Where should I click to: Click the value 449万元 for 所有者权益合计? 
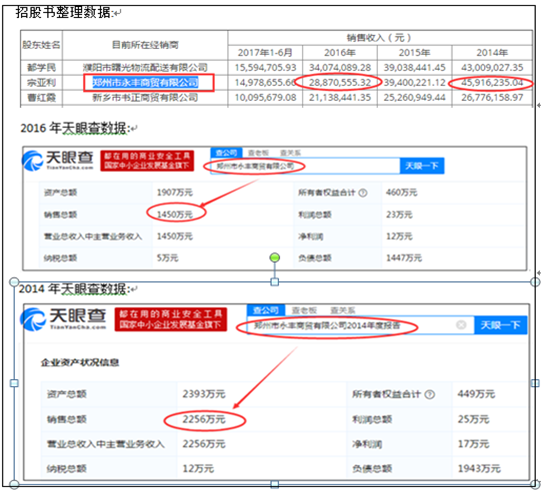click(476, 394)
